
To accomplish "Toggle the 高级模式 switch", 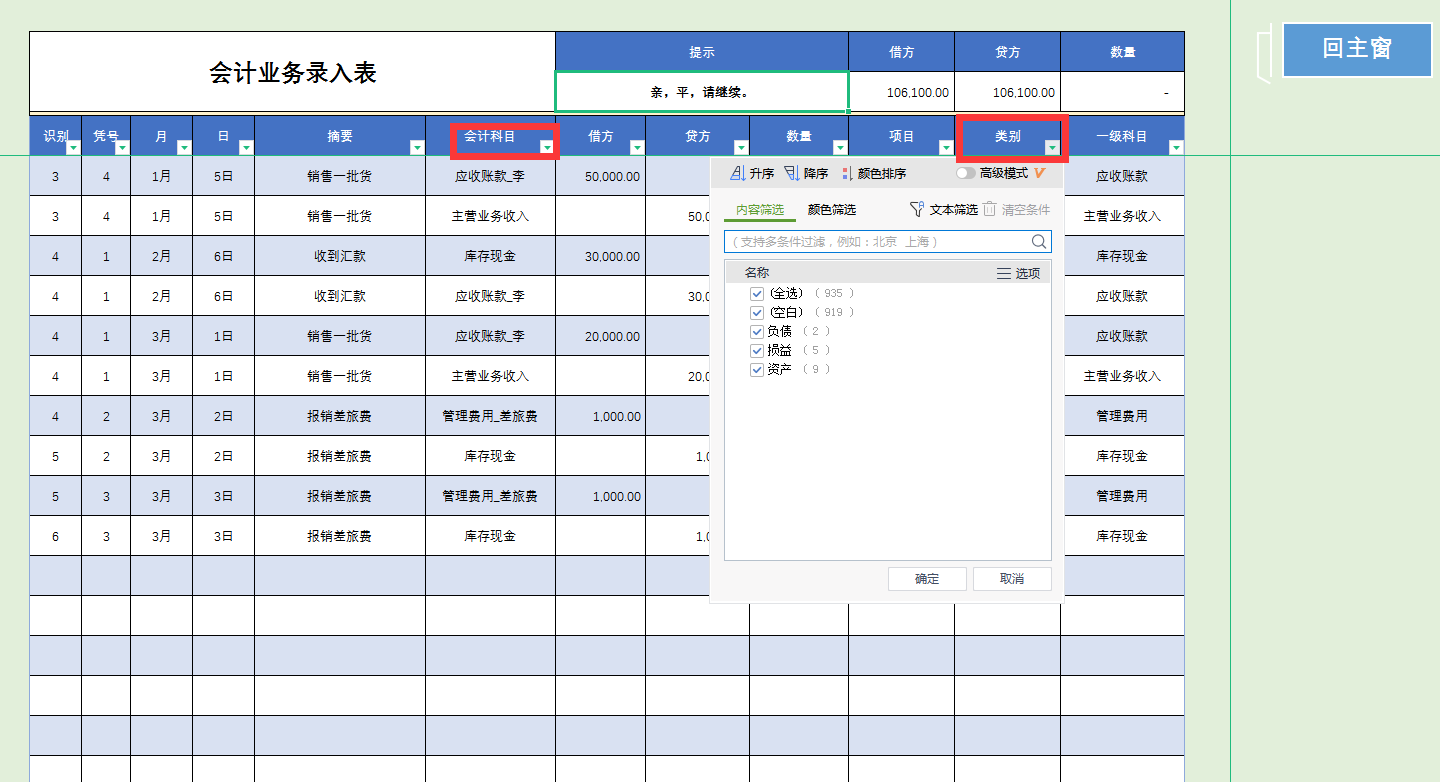I will 966,173.
